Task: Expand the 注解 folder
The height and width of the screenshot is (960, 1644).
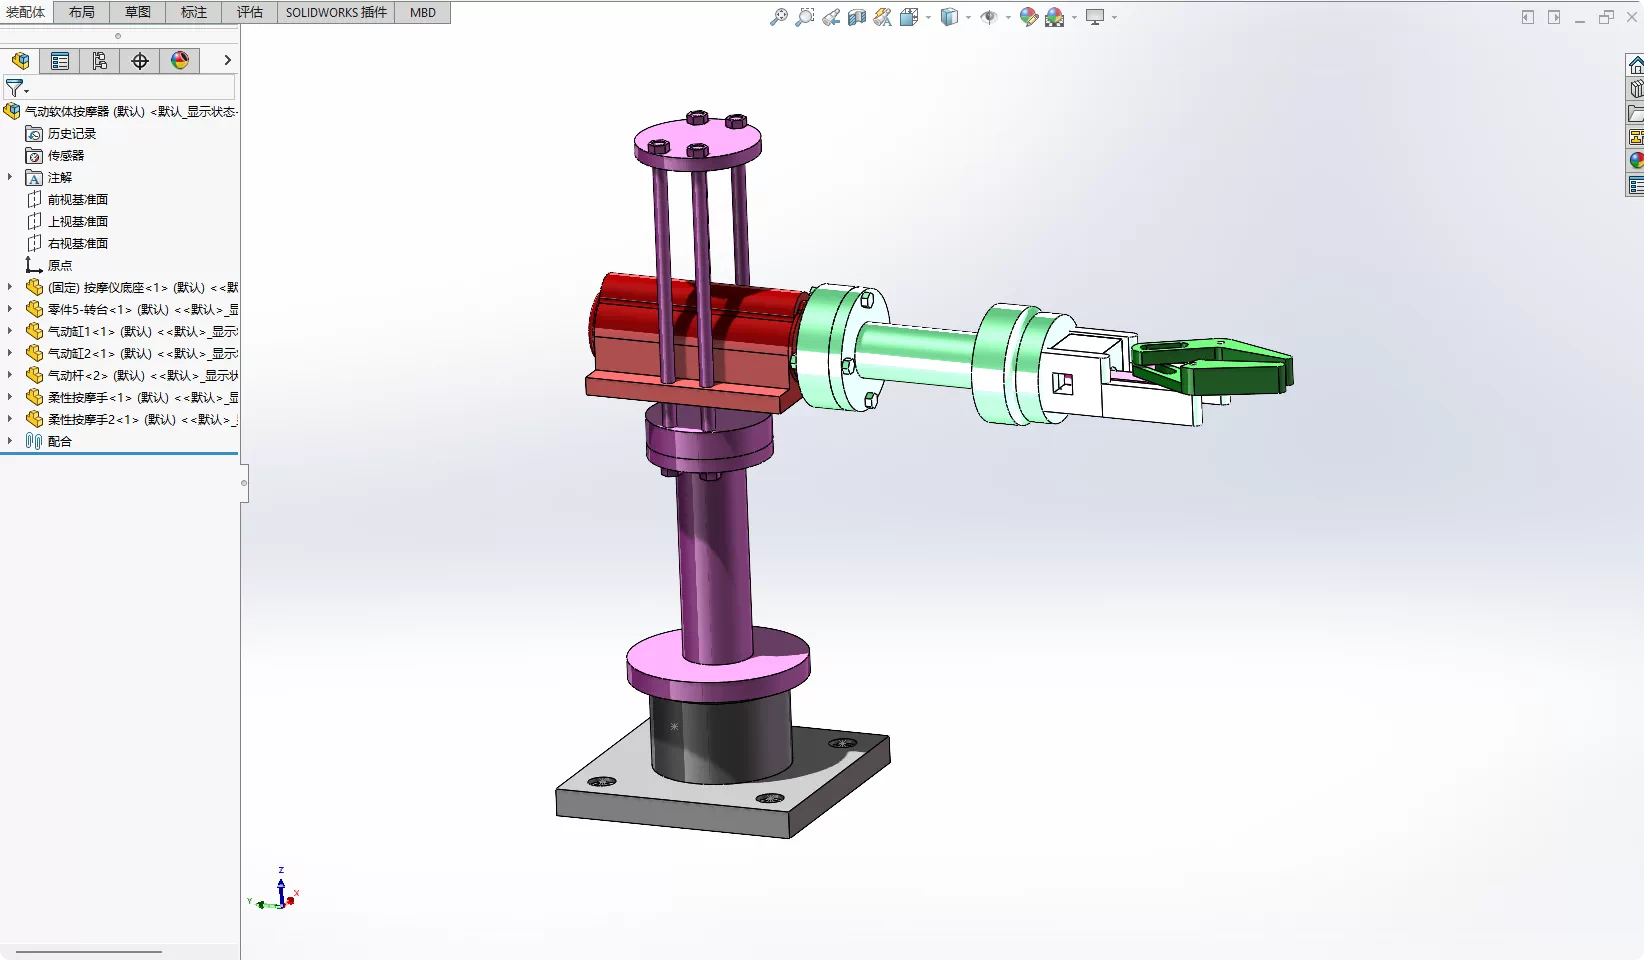Action: tap(10, 177)
